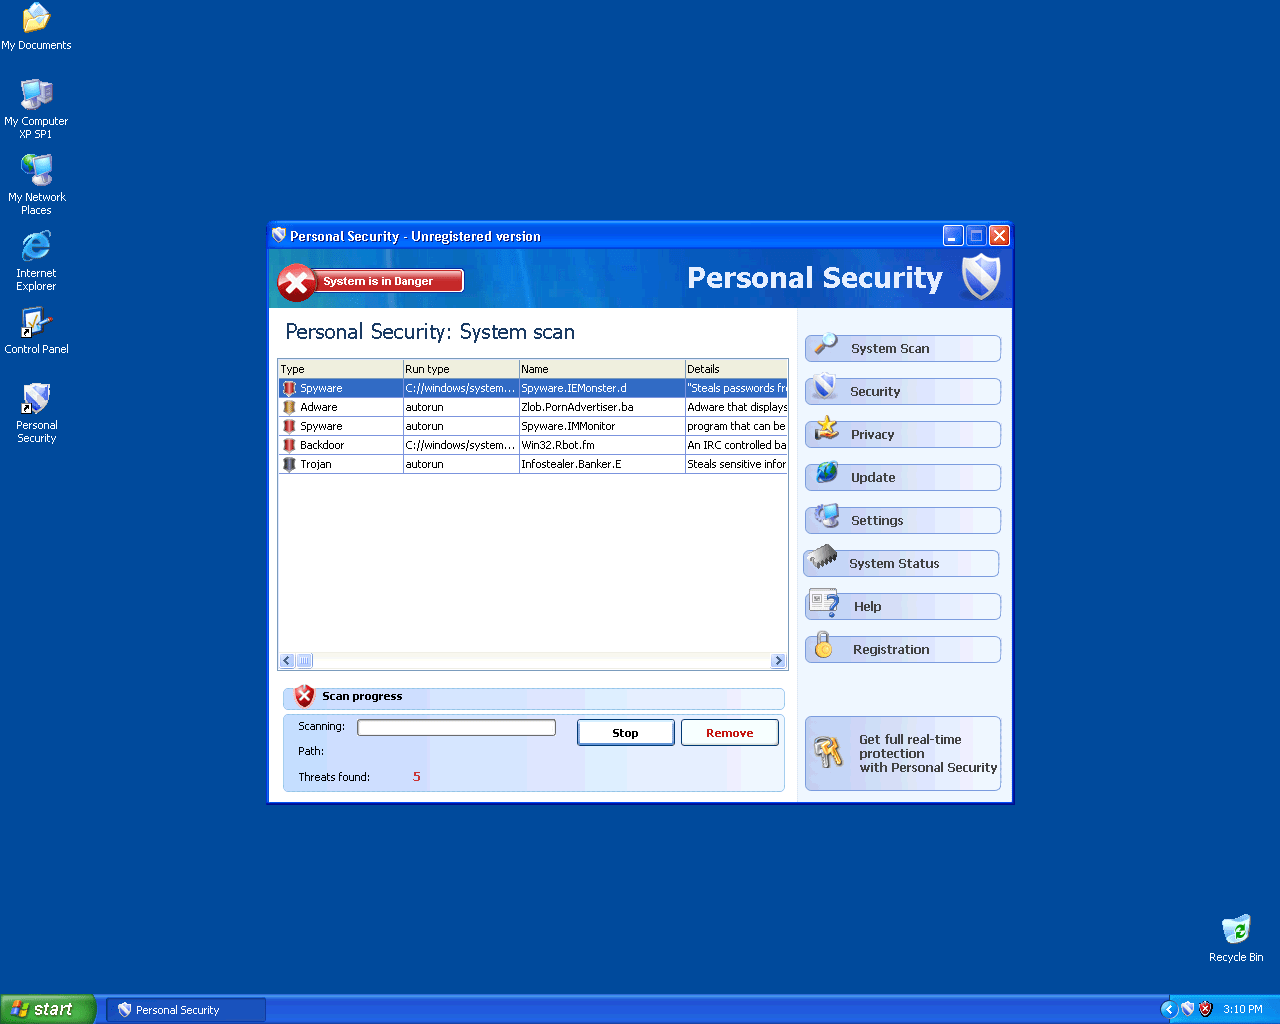Viewport: 1280px width, 1024px height.
Task: Open Help using the question mark icon
Action: pos(823,601)
